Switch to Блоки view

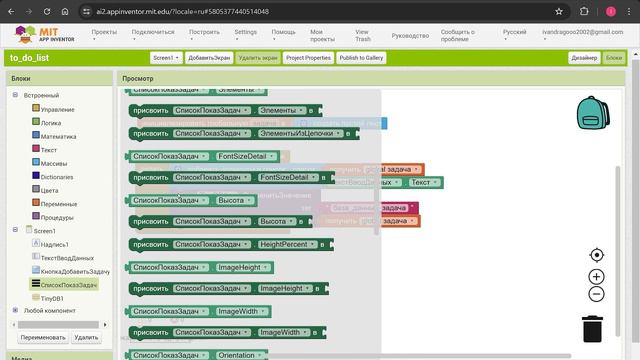(613, 58)
